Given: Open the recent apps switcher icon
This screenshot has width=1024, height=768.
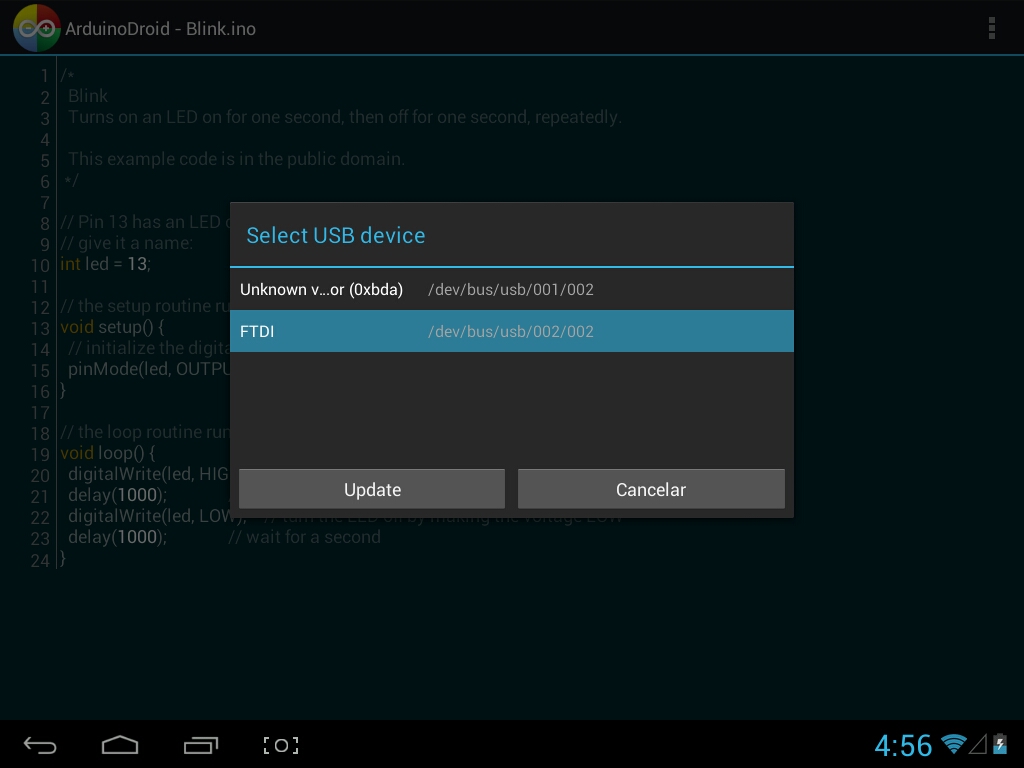Looking at the screenshot, I should coord(201,745).
